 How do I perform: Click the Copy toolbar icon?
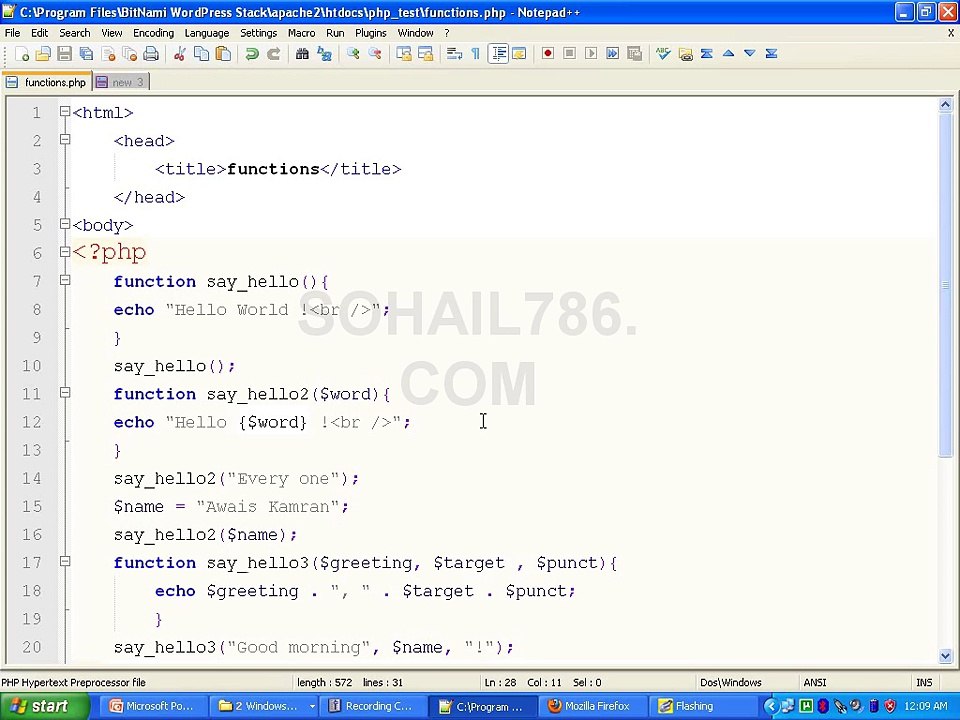click(x=201, y=54)
